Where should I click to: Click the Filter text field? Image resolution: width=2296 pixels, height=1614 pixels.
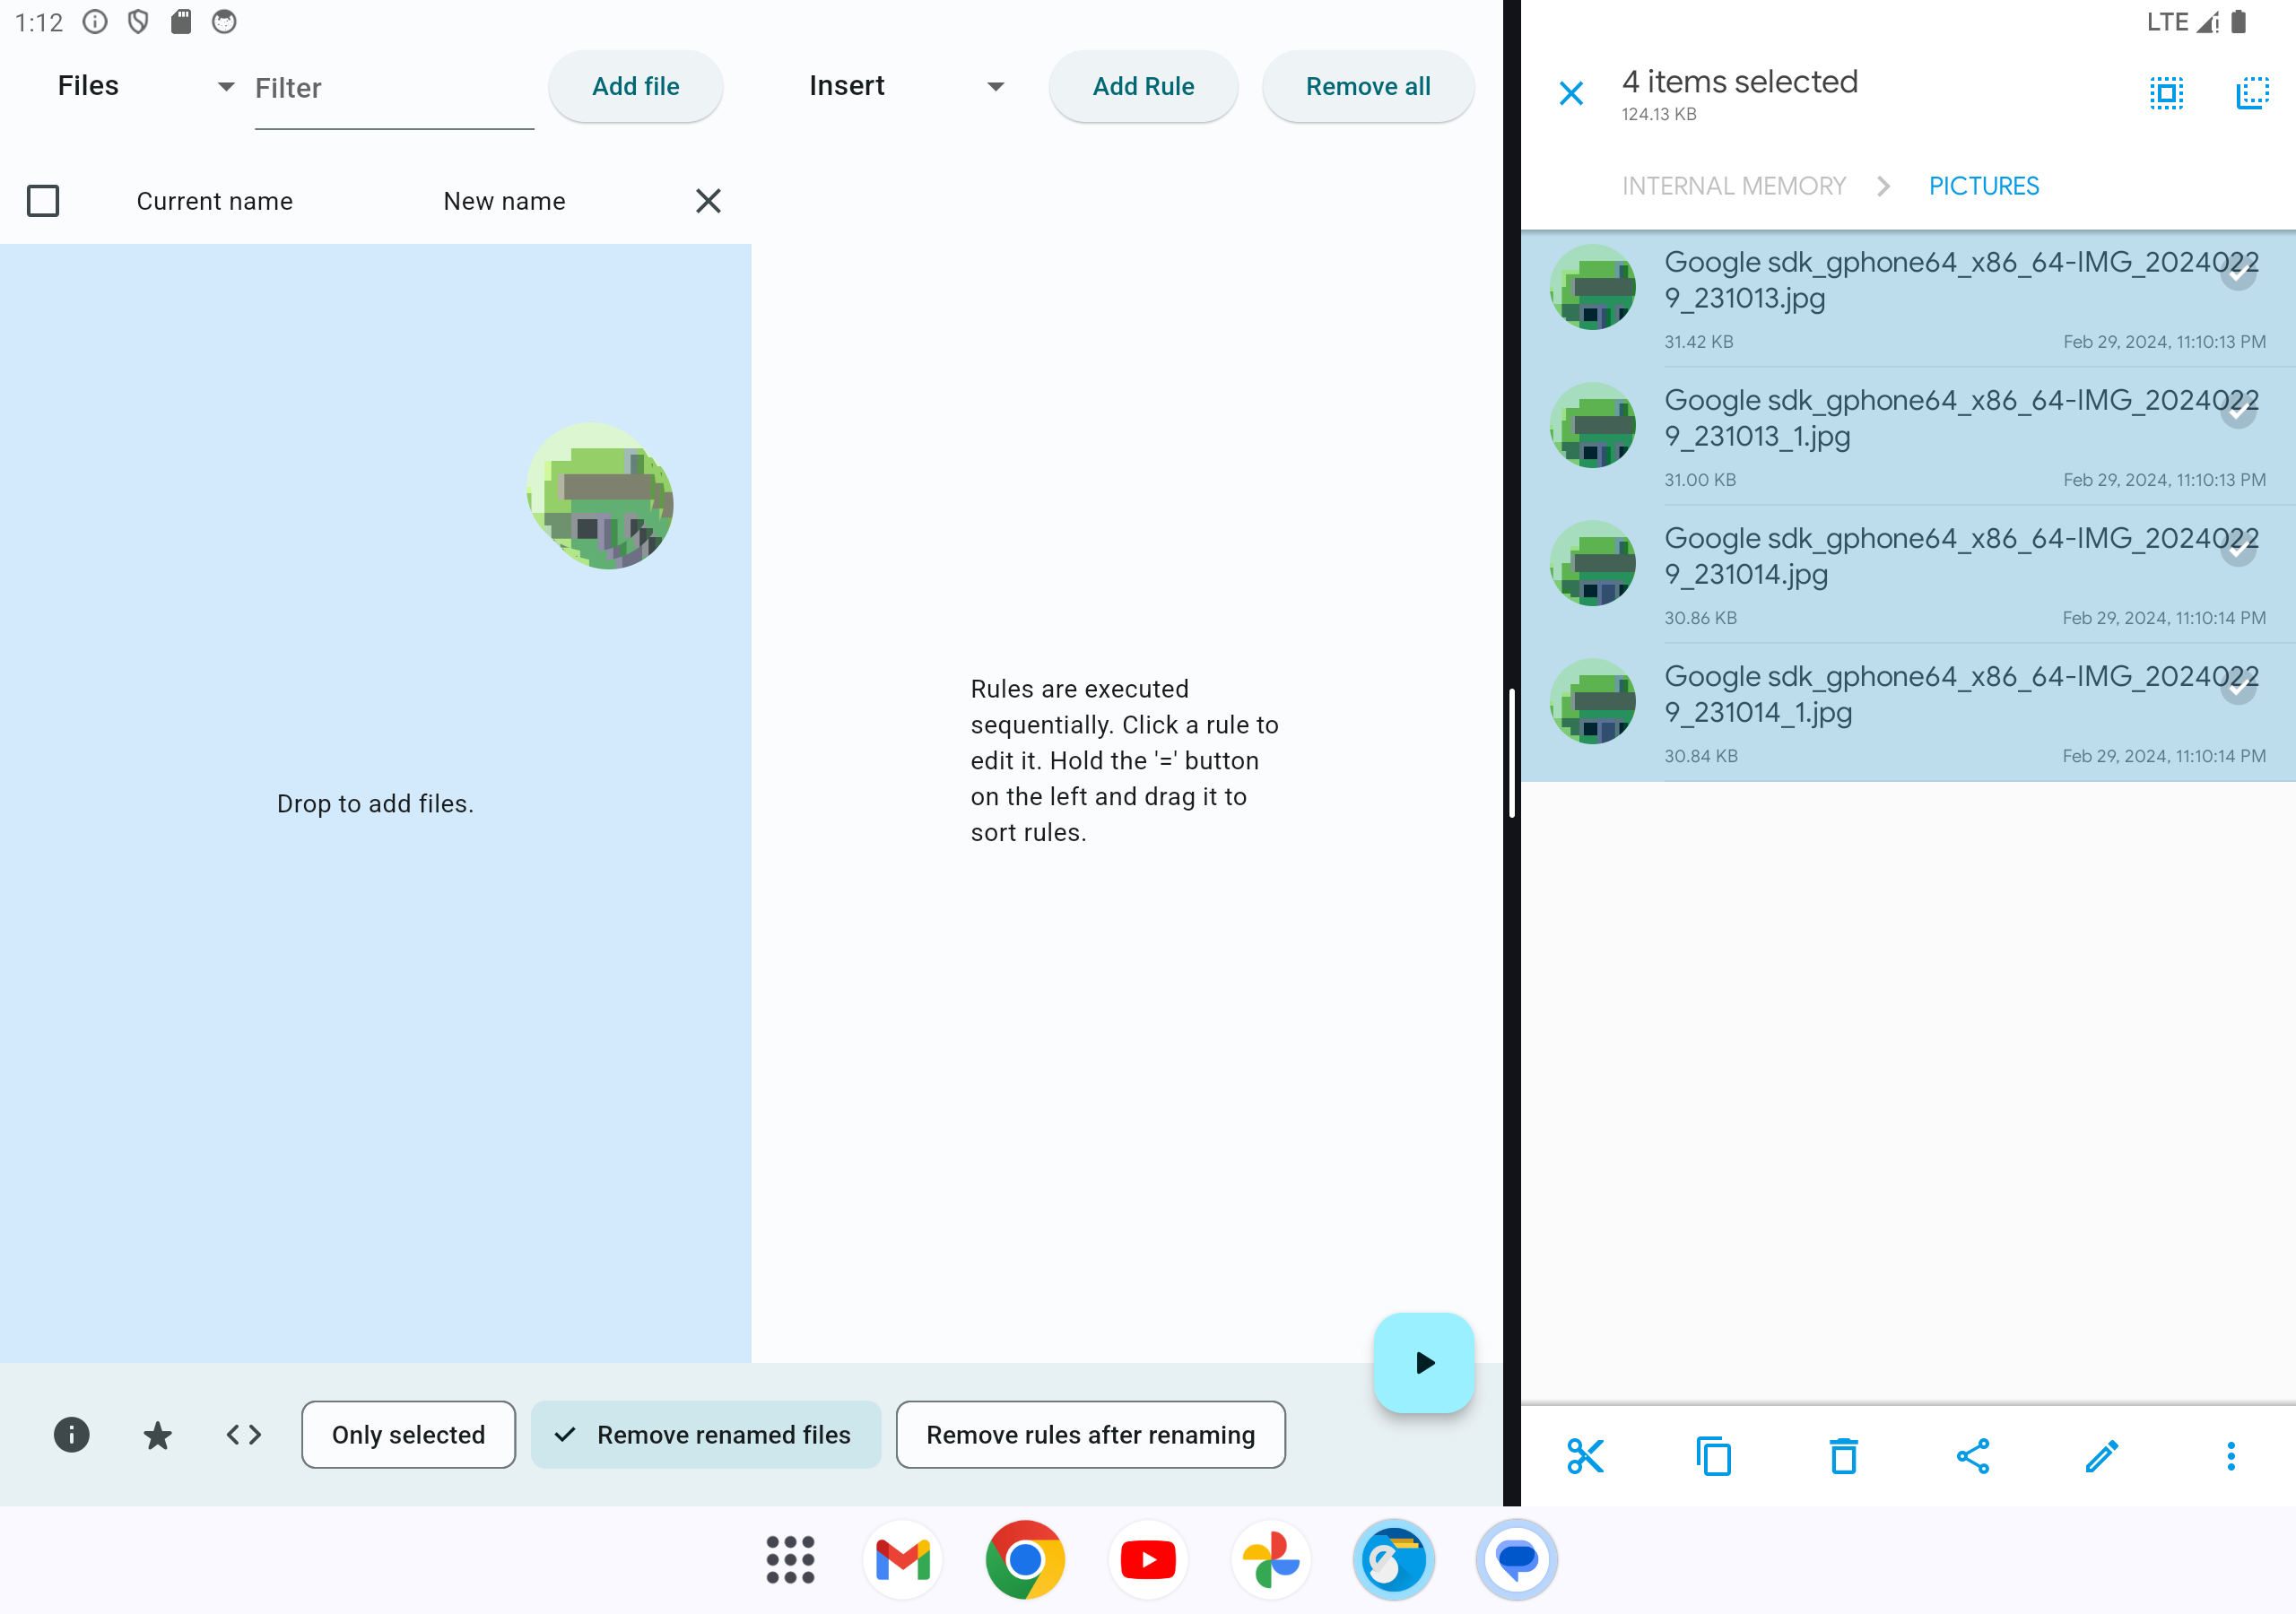393,89
